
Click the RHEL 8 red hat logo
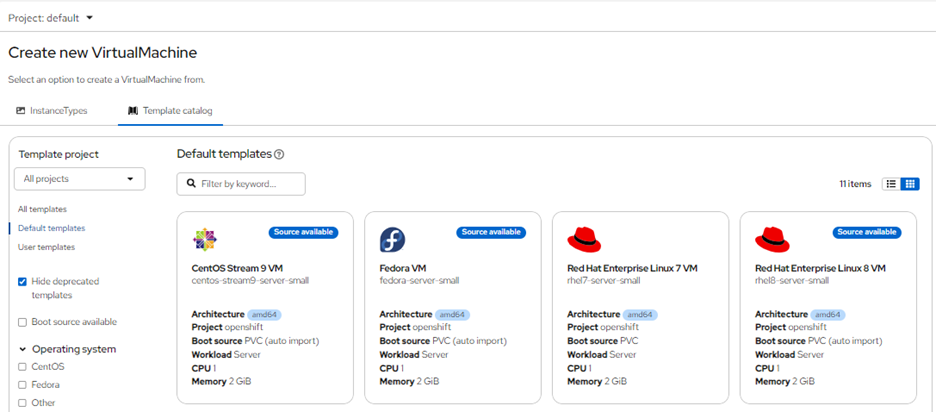(772, 239)
